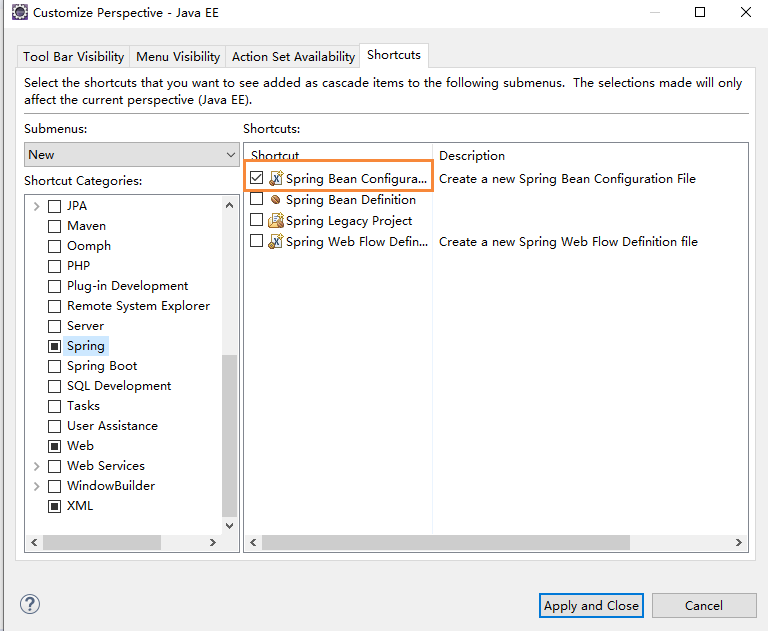Click shortcuts table scroll right arrow
This screenshot has width=768, height=631.
click(739, 542)
